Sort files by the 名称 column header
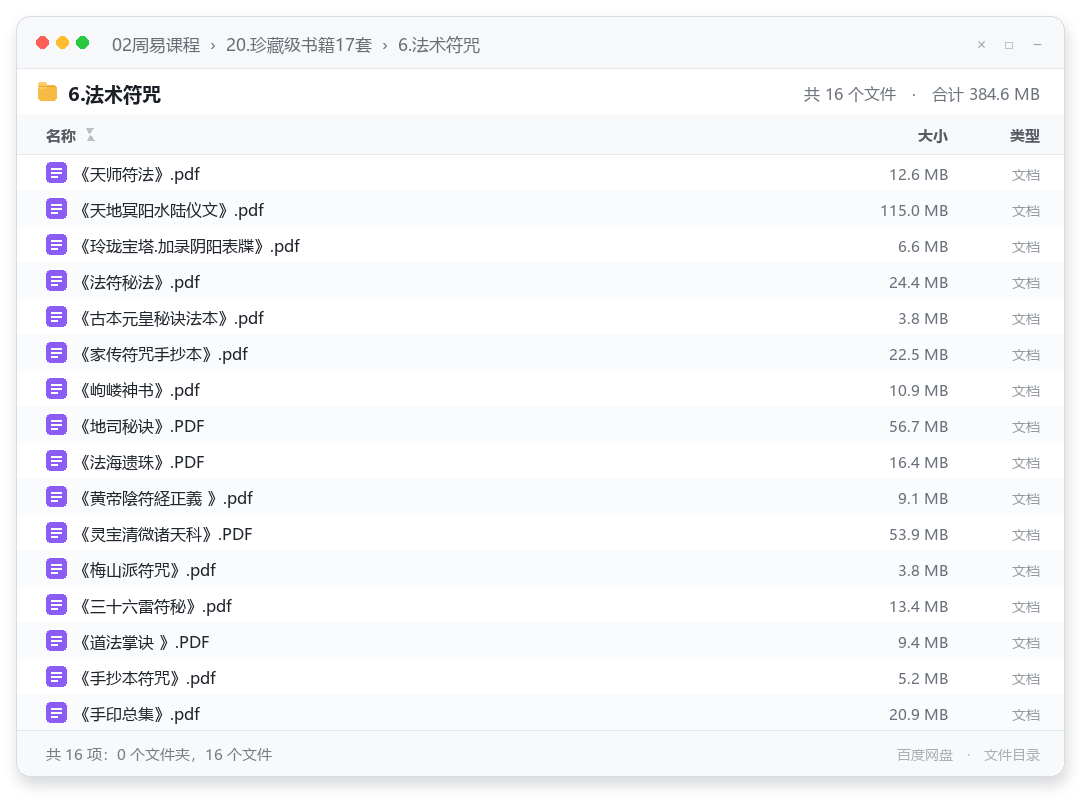The height and width of the screenshot is (800, 1080). (61, 136)
